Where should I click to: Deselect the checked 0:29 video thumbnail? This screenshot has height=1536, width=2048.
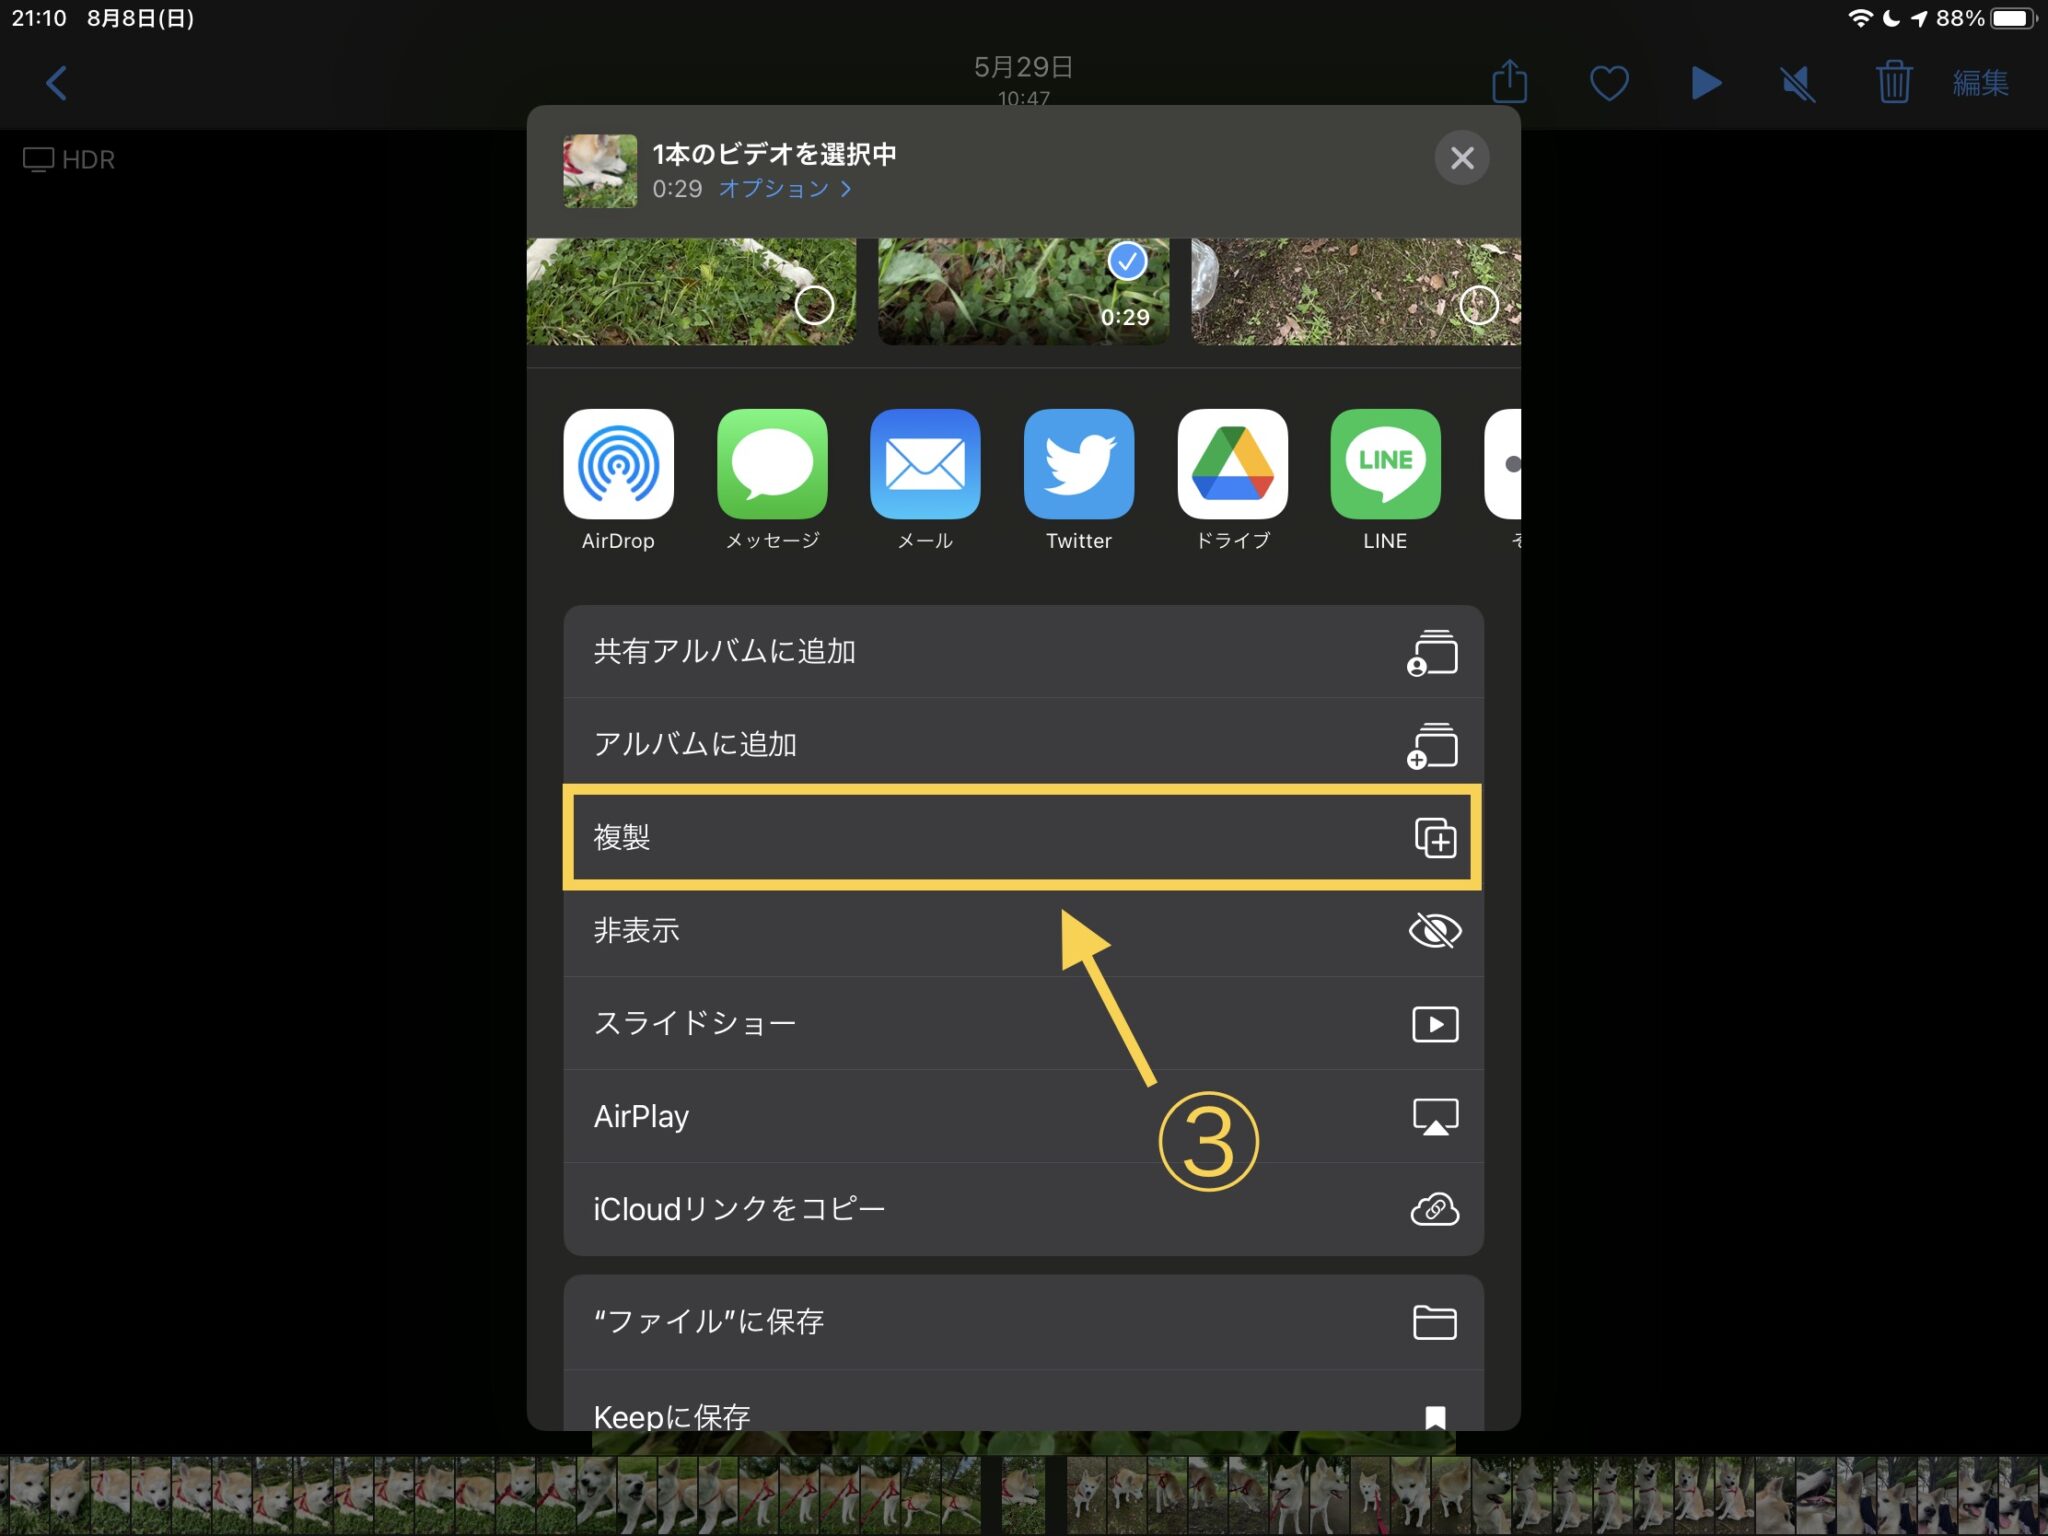tap(1126, 261)
